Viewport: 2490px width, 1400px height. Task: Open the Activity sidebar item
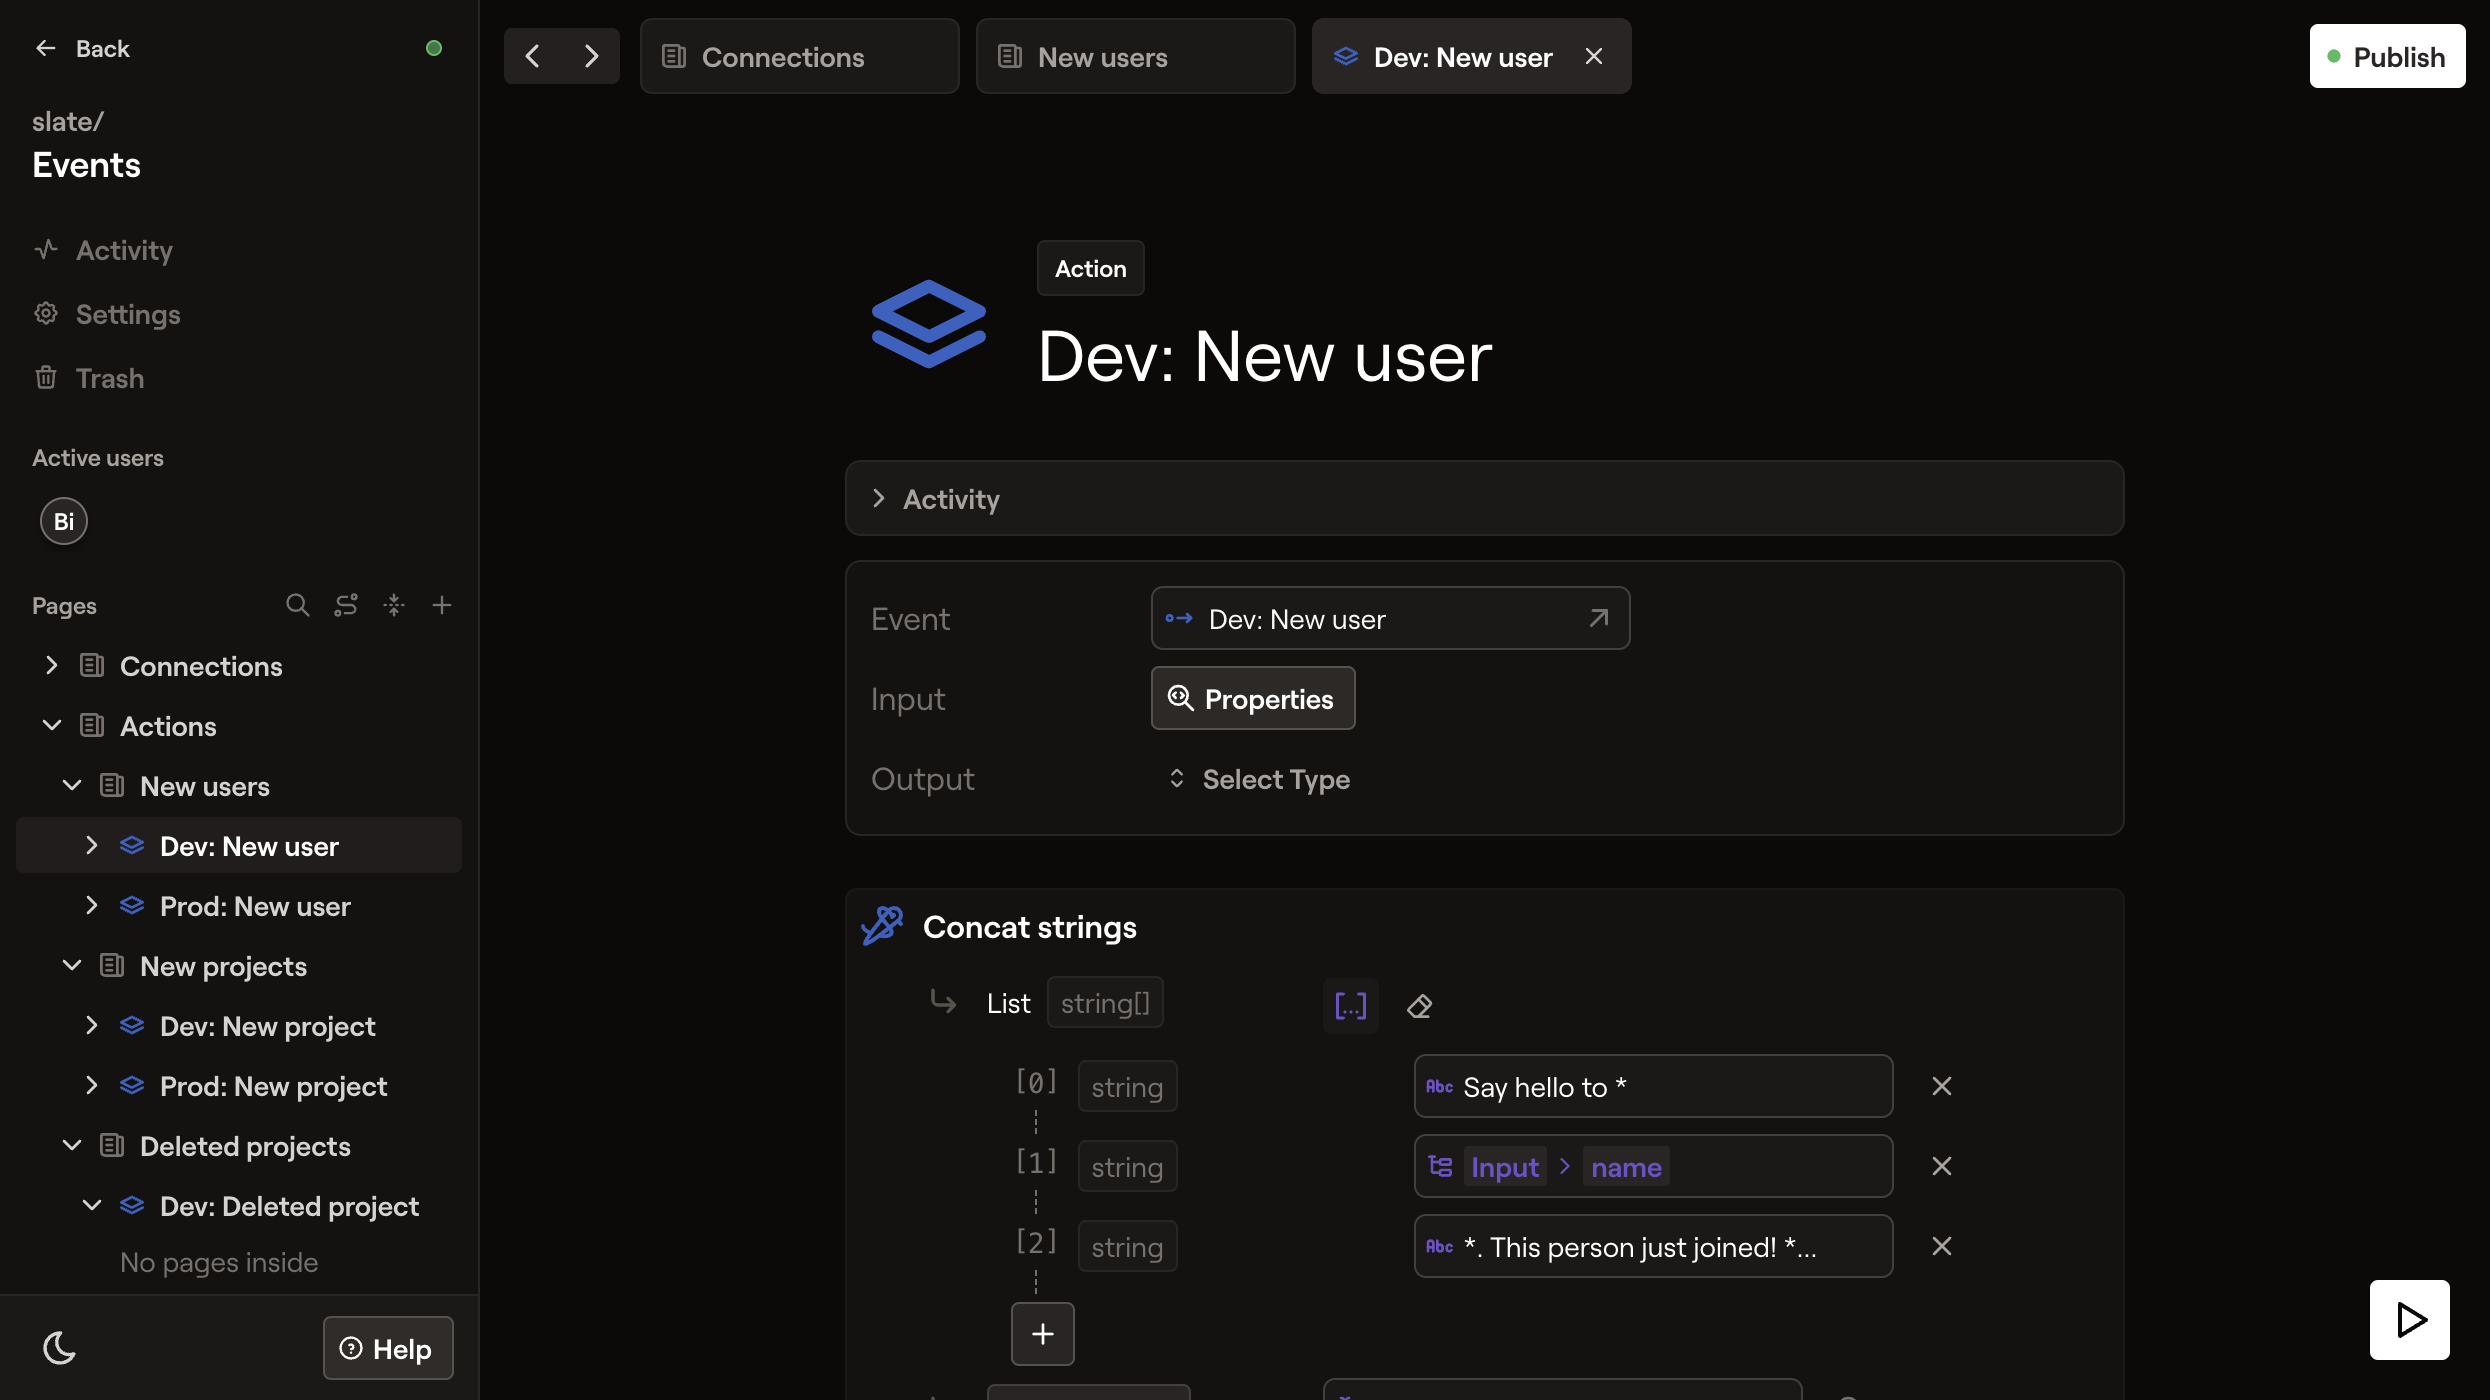click(x=103, y=250)
